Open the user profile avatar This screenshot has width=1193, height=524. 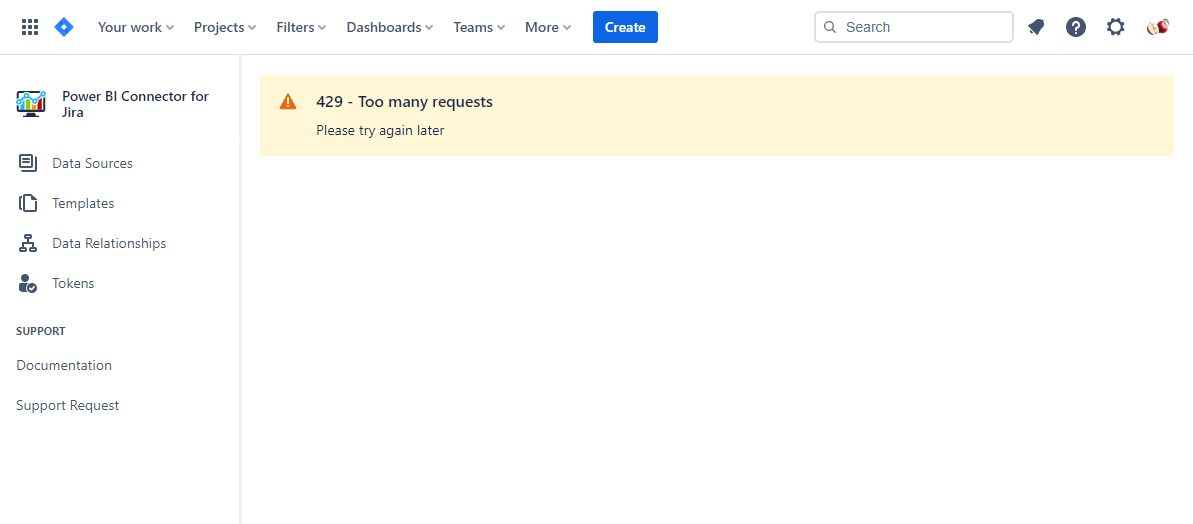1157,27
